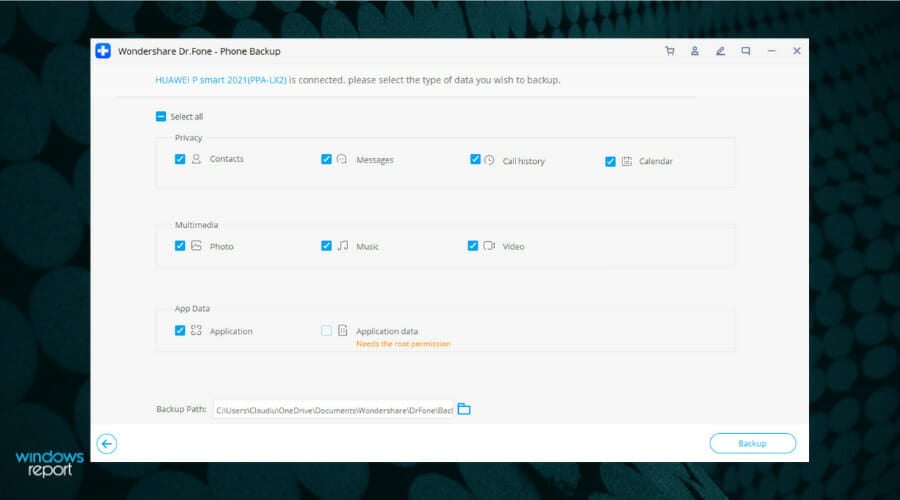Click the Application data label
The image size is (900, 500).
[x=387, y=331]
